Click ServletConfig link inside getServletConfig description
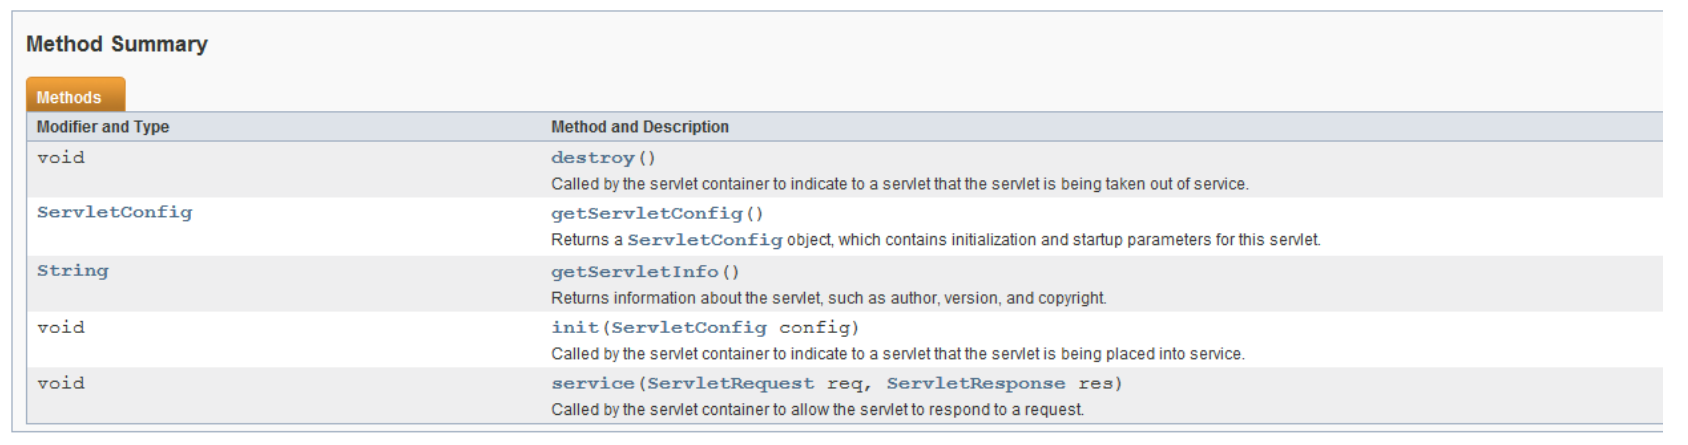The height and width of the screenshot is (445, 1688). pos(705,240)
